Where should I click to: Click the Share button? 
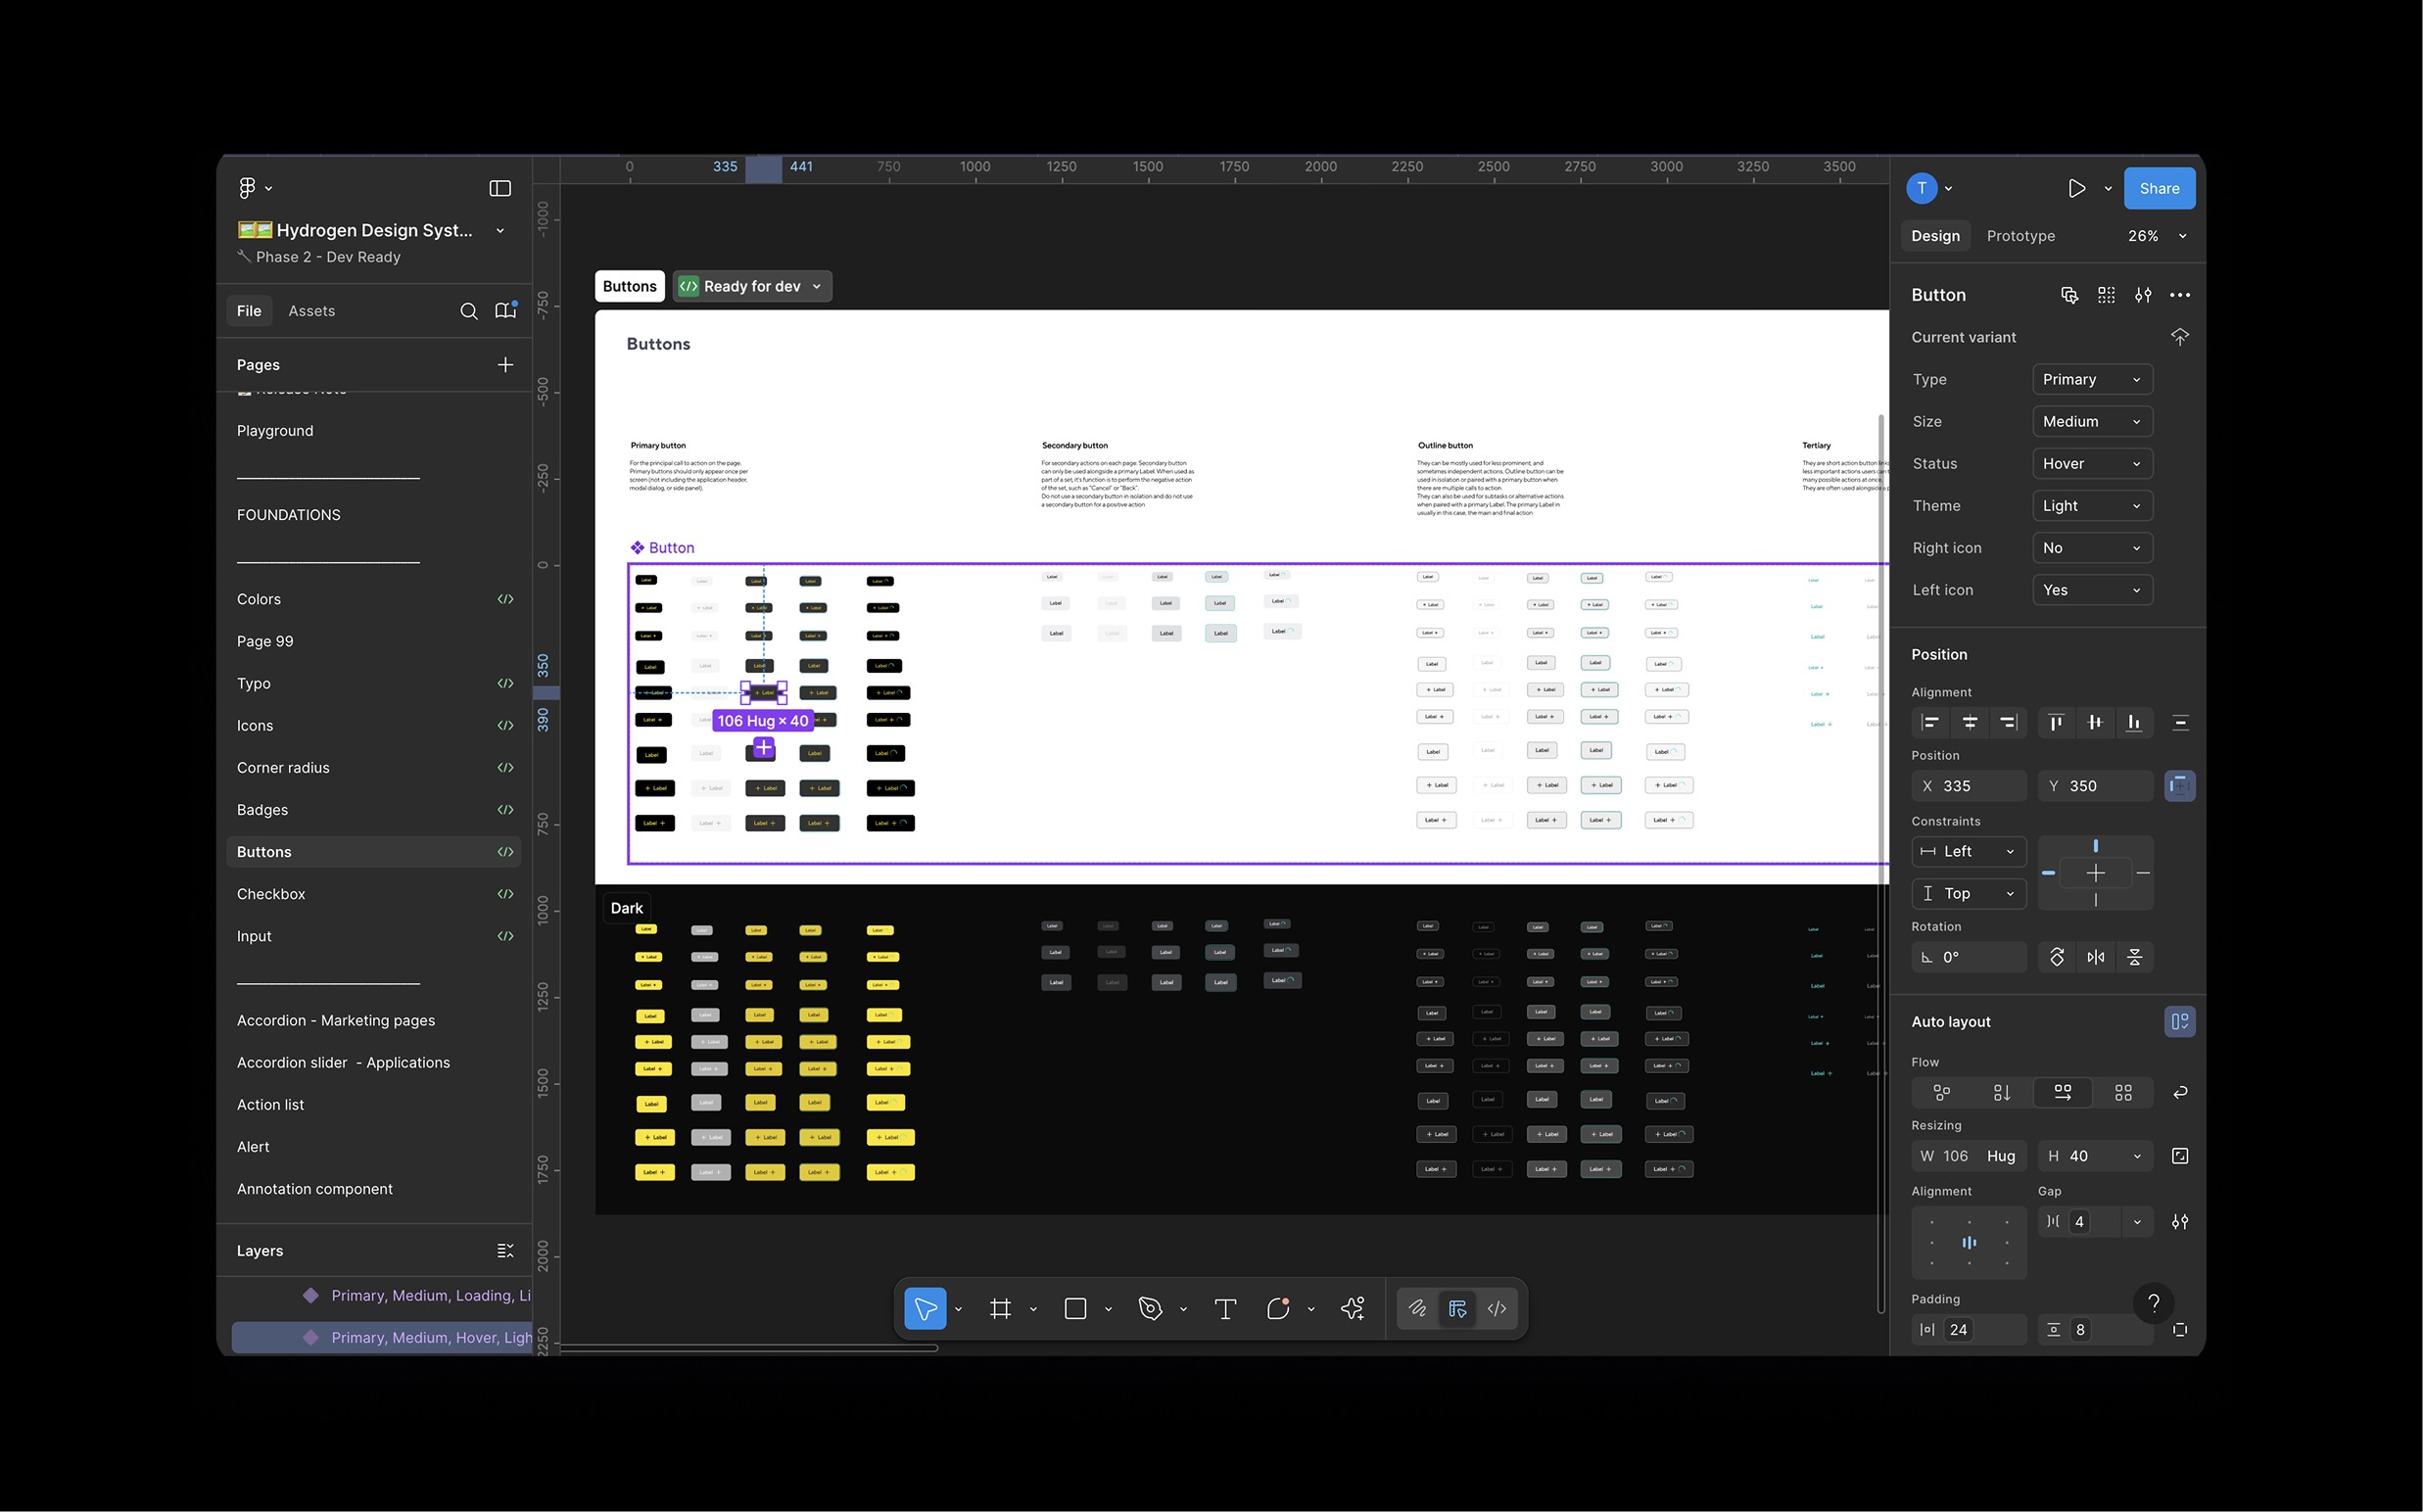[x=2159, y=189]
